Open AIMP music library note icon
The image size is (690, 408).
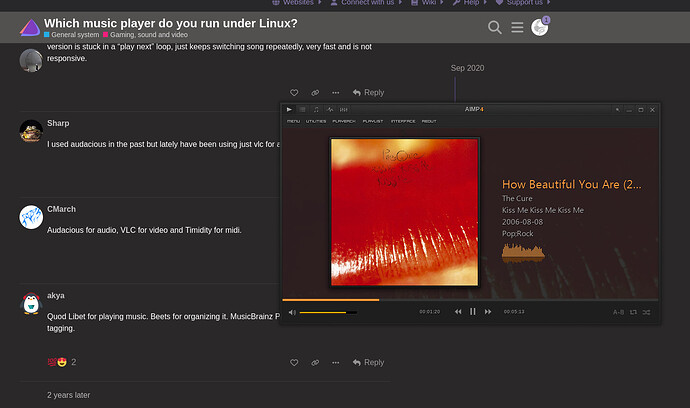(x=316, y=110)
